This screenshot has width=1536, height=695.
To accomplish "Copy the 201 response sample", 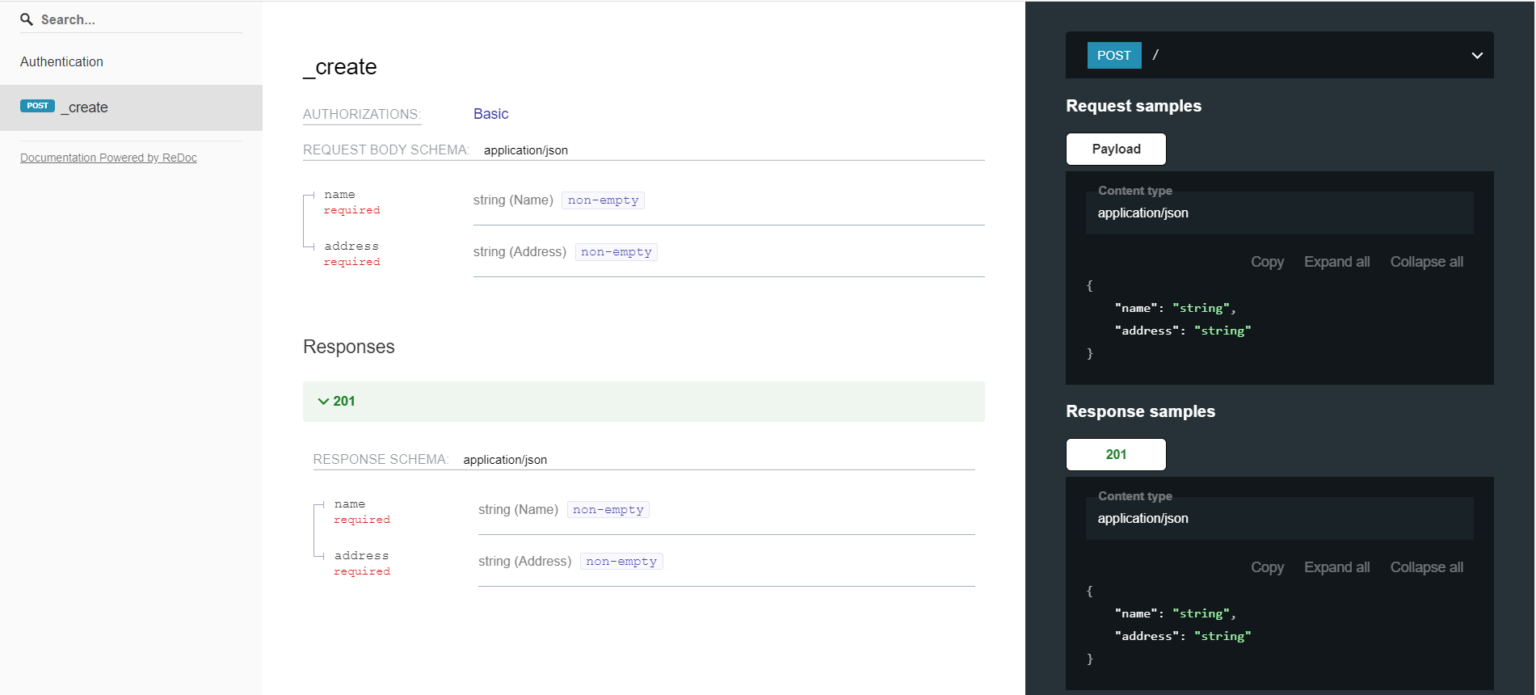I will click(x=1266, y=567).
